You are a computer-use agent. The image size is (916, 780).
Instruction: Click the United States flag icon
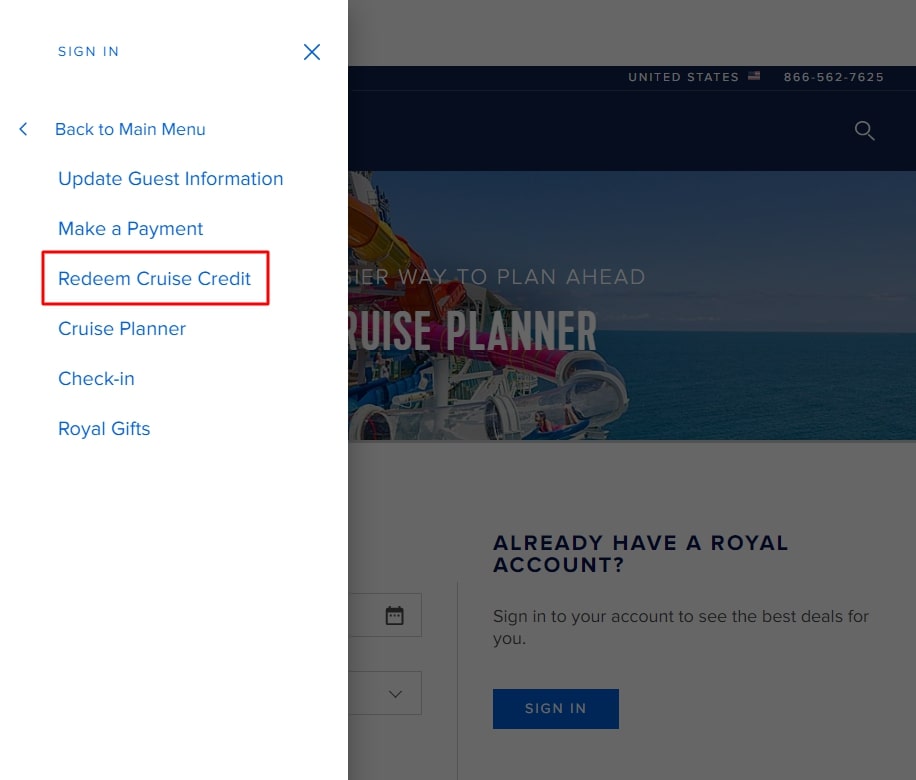(x=754, y=76)
